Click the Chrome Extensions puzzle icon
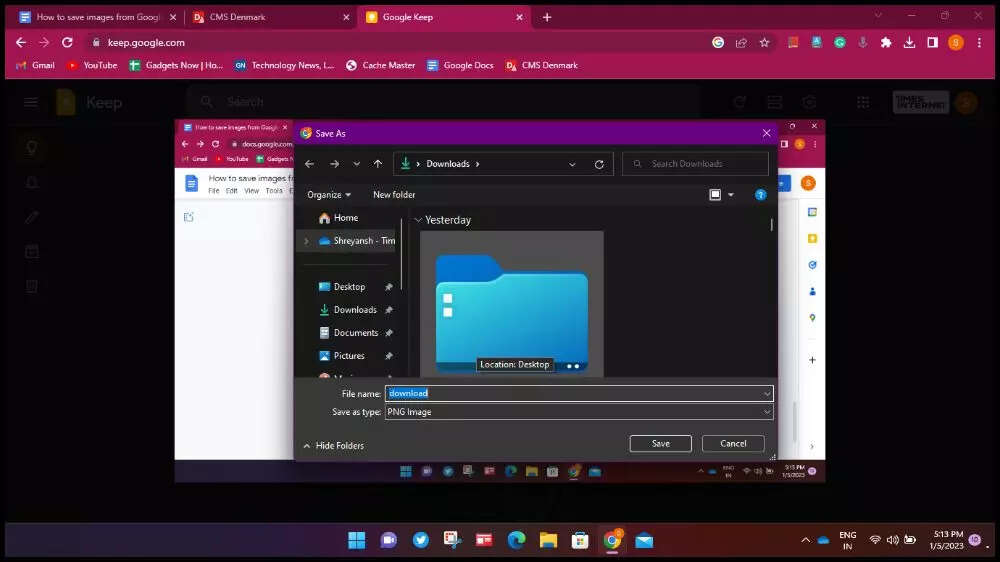 [x=886, y=43]
